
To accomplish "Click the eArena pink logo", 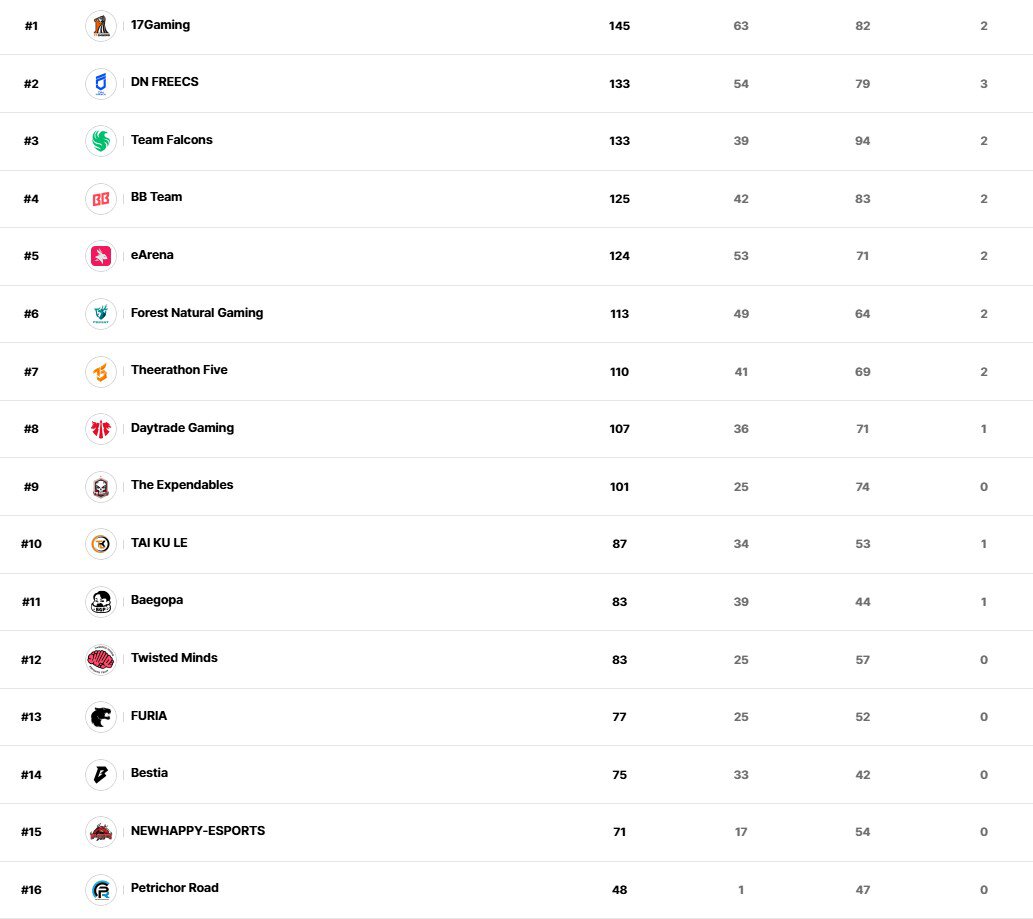I will [x=101, y=256].
